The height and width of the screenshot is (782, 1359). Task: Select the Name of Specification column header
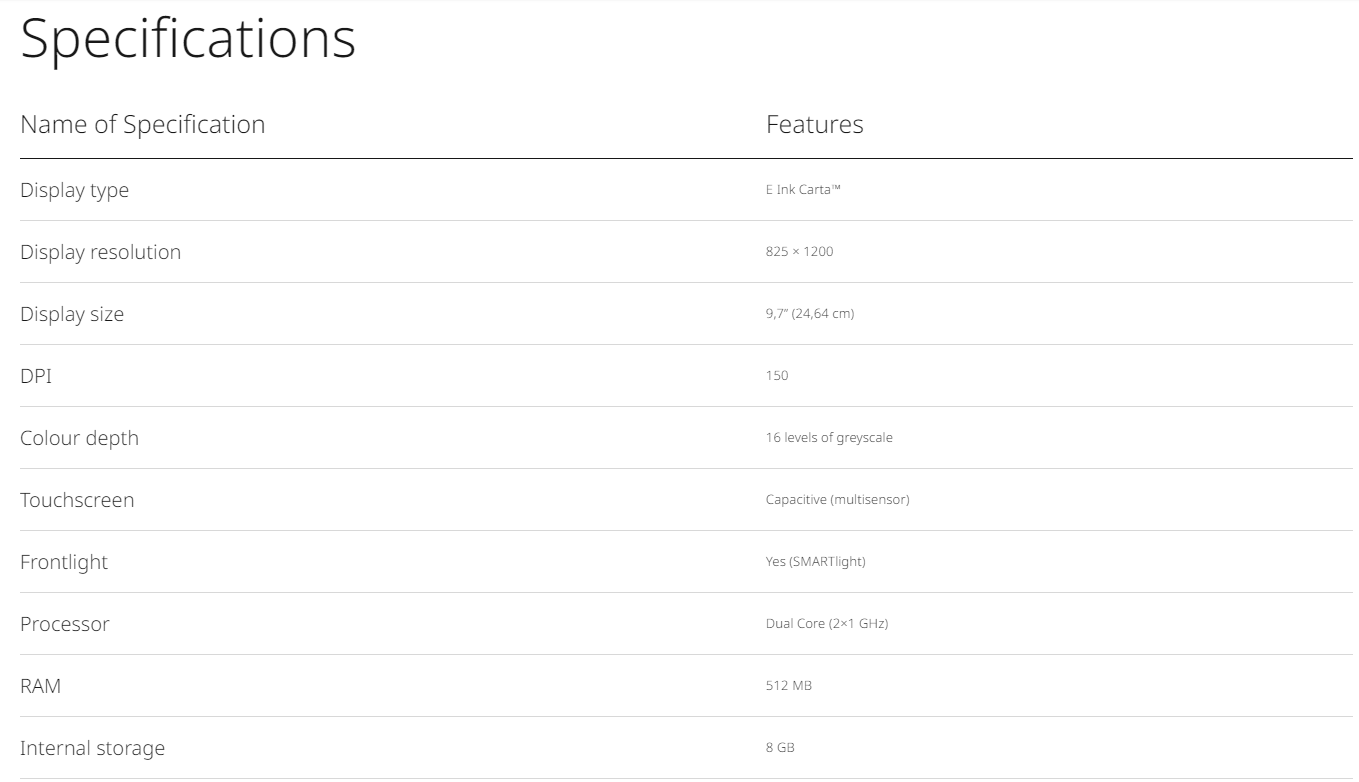pyautogui.click(x=143, y=124)
